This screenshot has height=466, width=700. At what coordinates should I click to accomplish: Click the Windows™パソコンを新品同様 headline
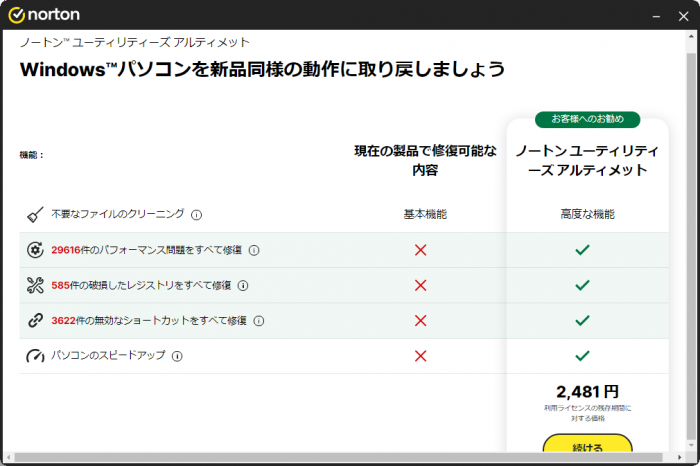(262, 70)
